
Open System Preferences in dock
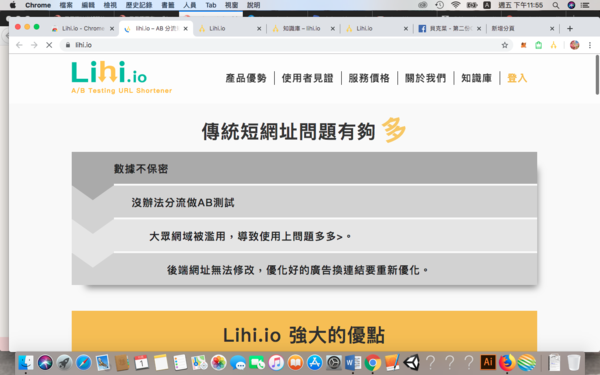click(x=334, y=362)
